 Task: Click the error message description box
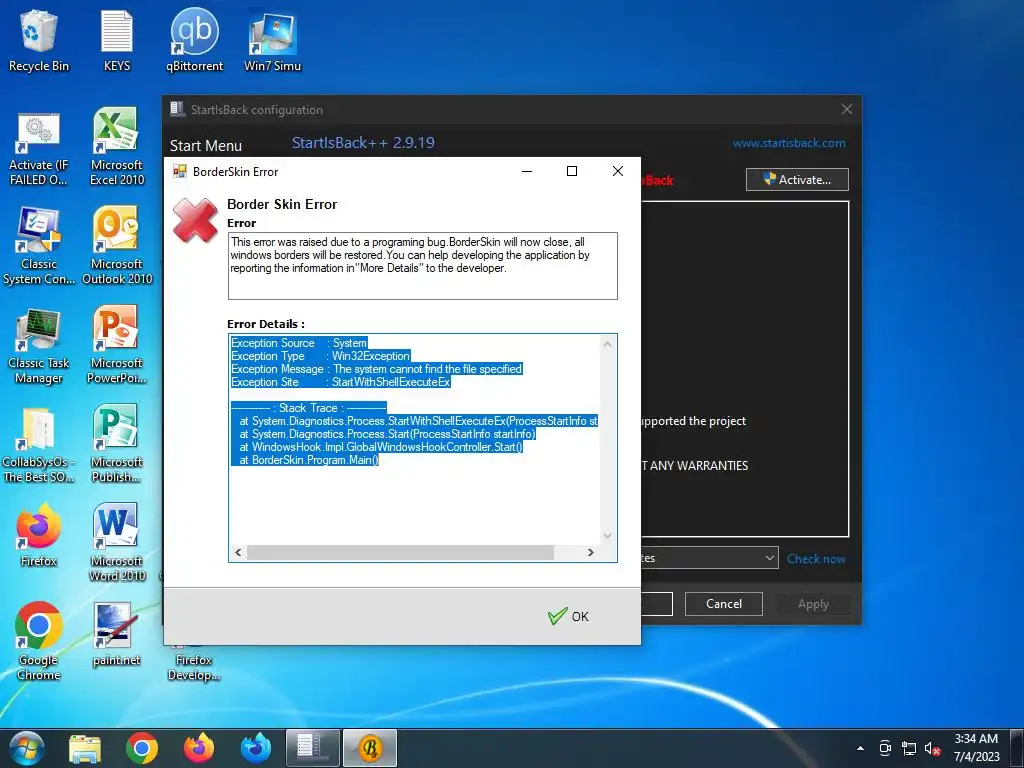coord(423,266)
